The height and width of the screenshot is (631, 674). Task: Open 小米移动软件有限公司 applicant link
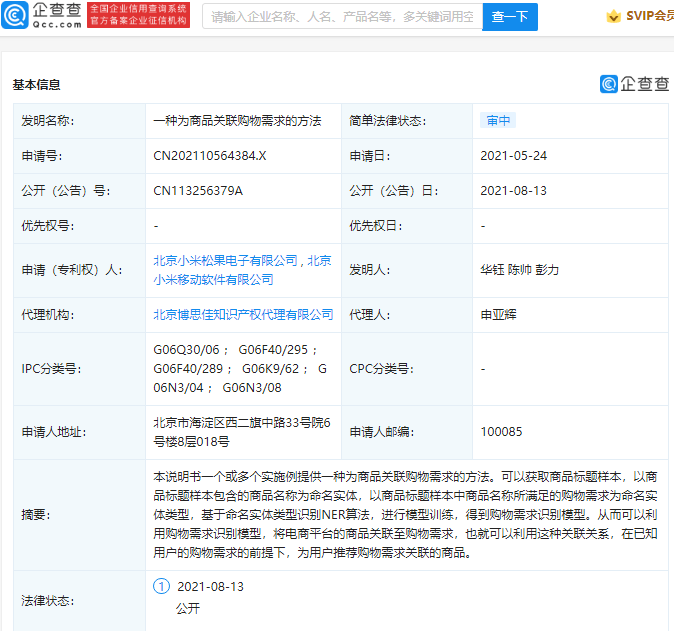point(213,280)
